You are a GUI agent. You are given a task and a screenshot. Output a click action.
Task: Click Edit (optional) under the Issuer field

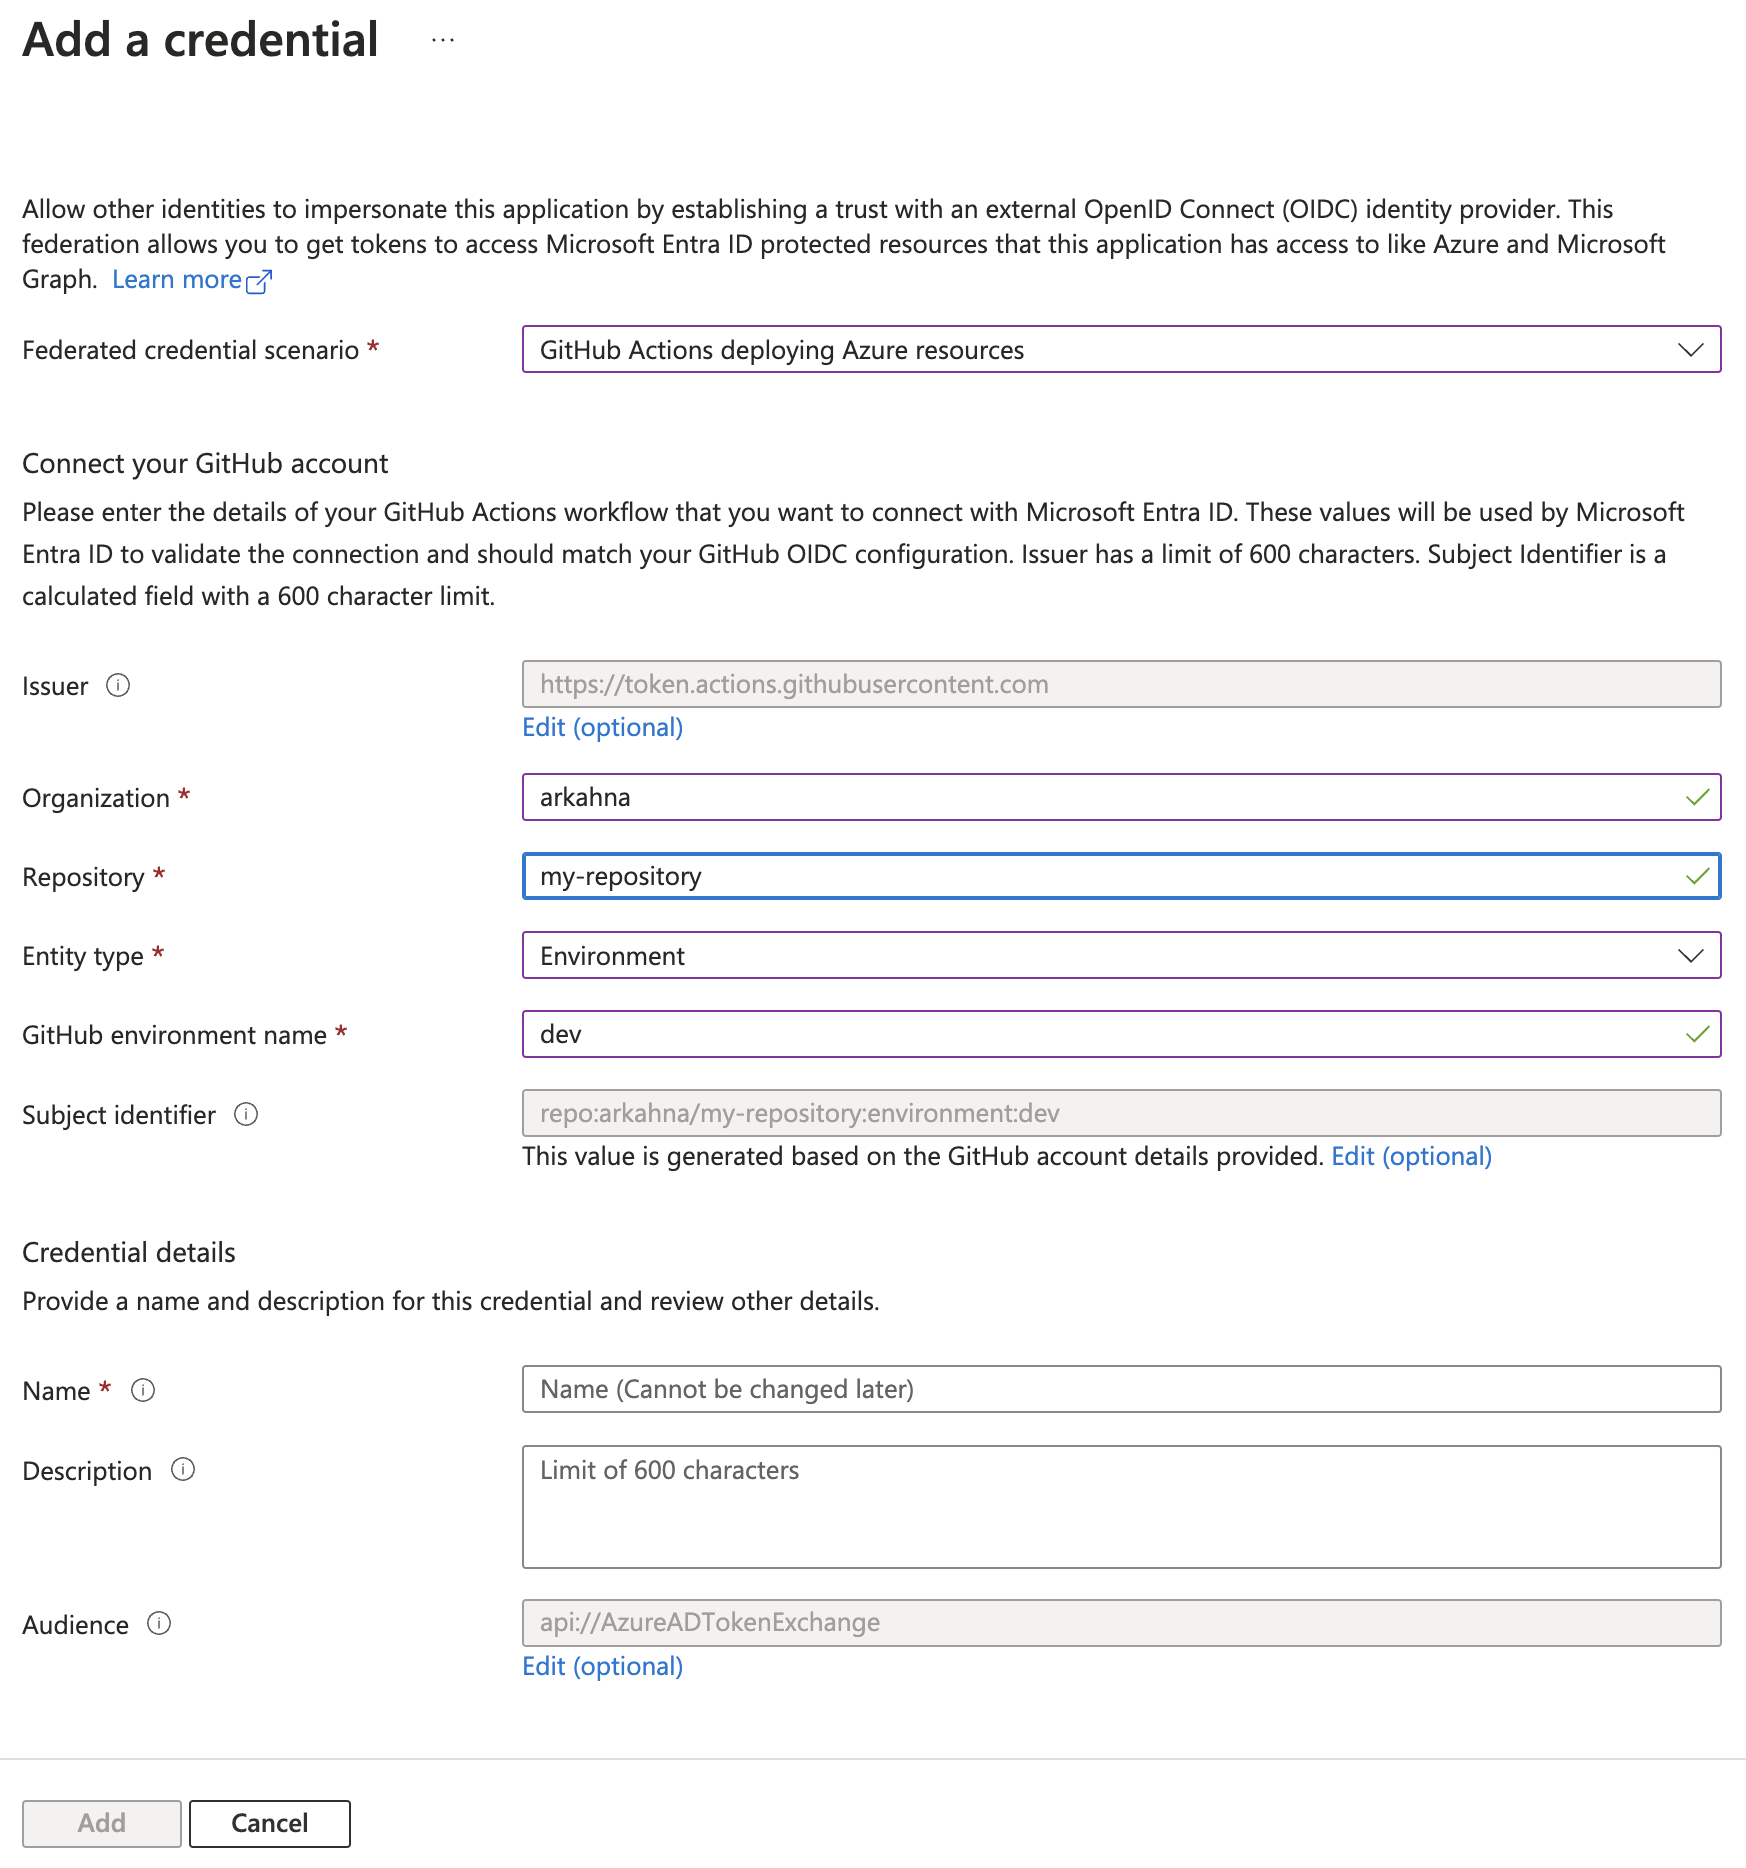[601, 727]
